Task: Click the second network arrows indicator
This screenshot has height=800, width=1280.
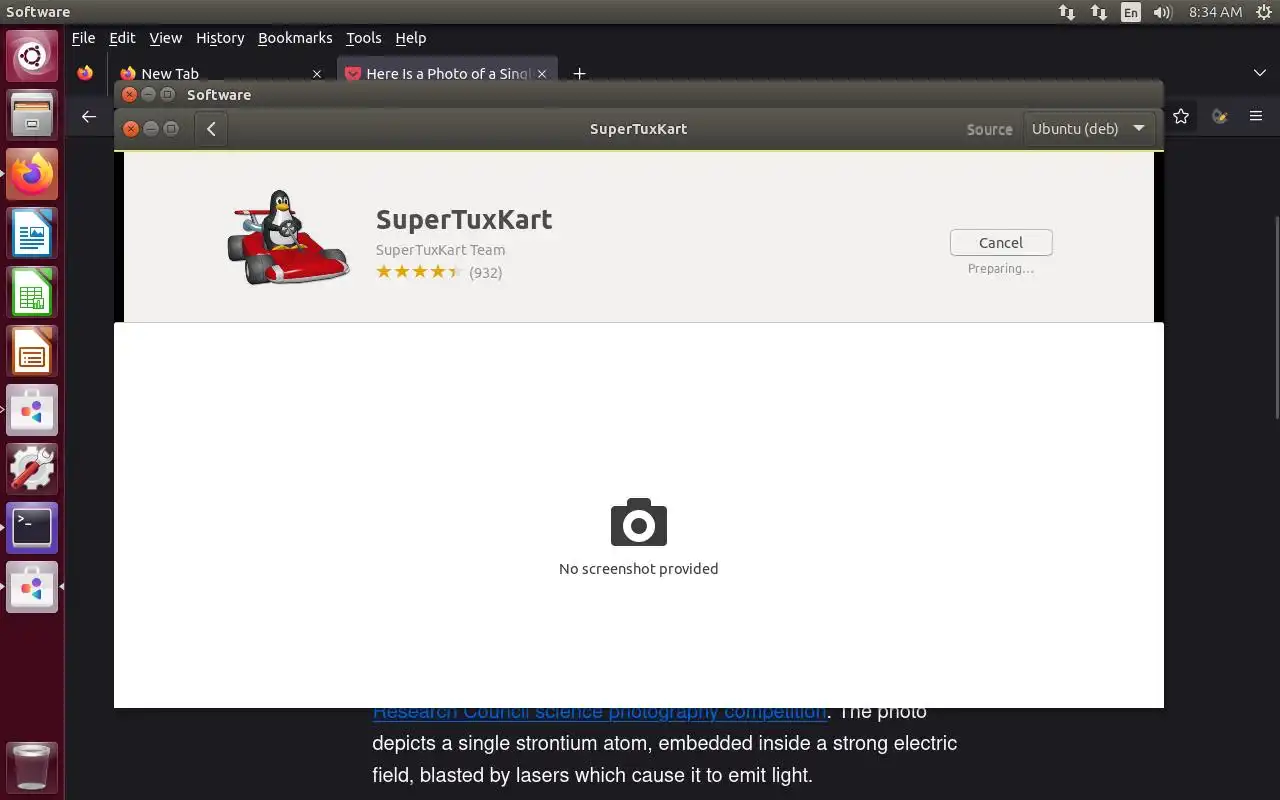Action: 1099,12
